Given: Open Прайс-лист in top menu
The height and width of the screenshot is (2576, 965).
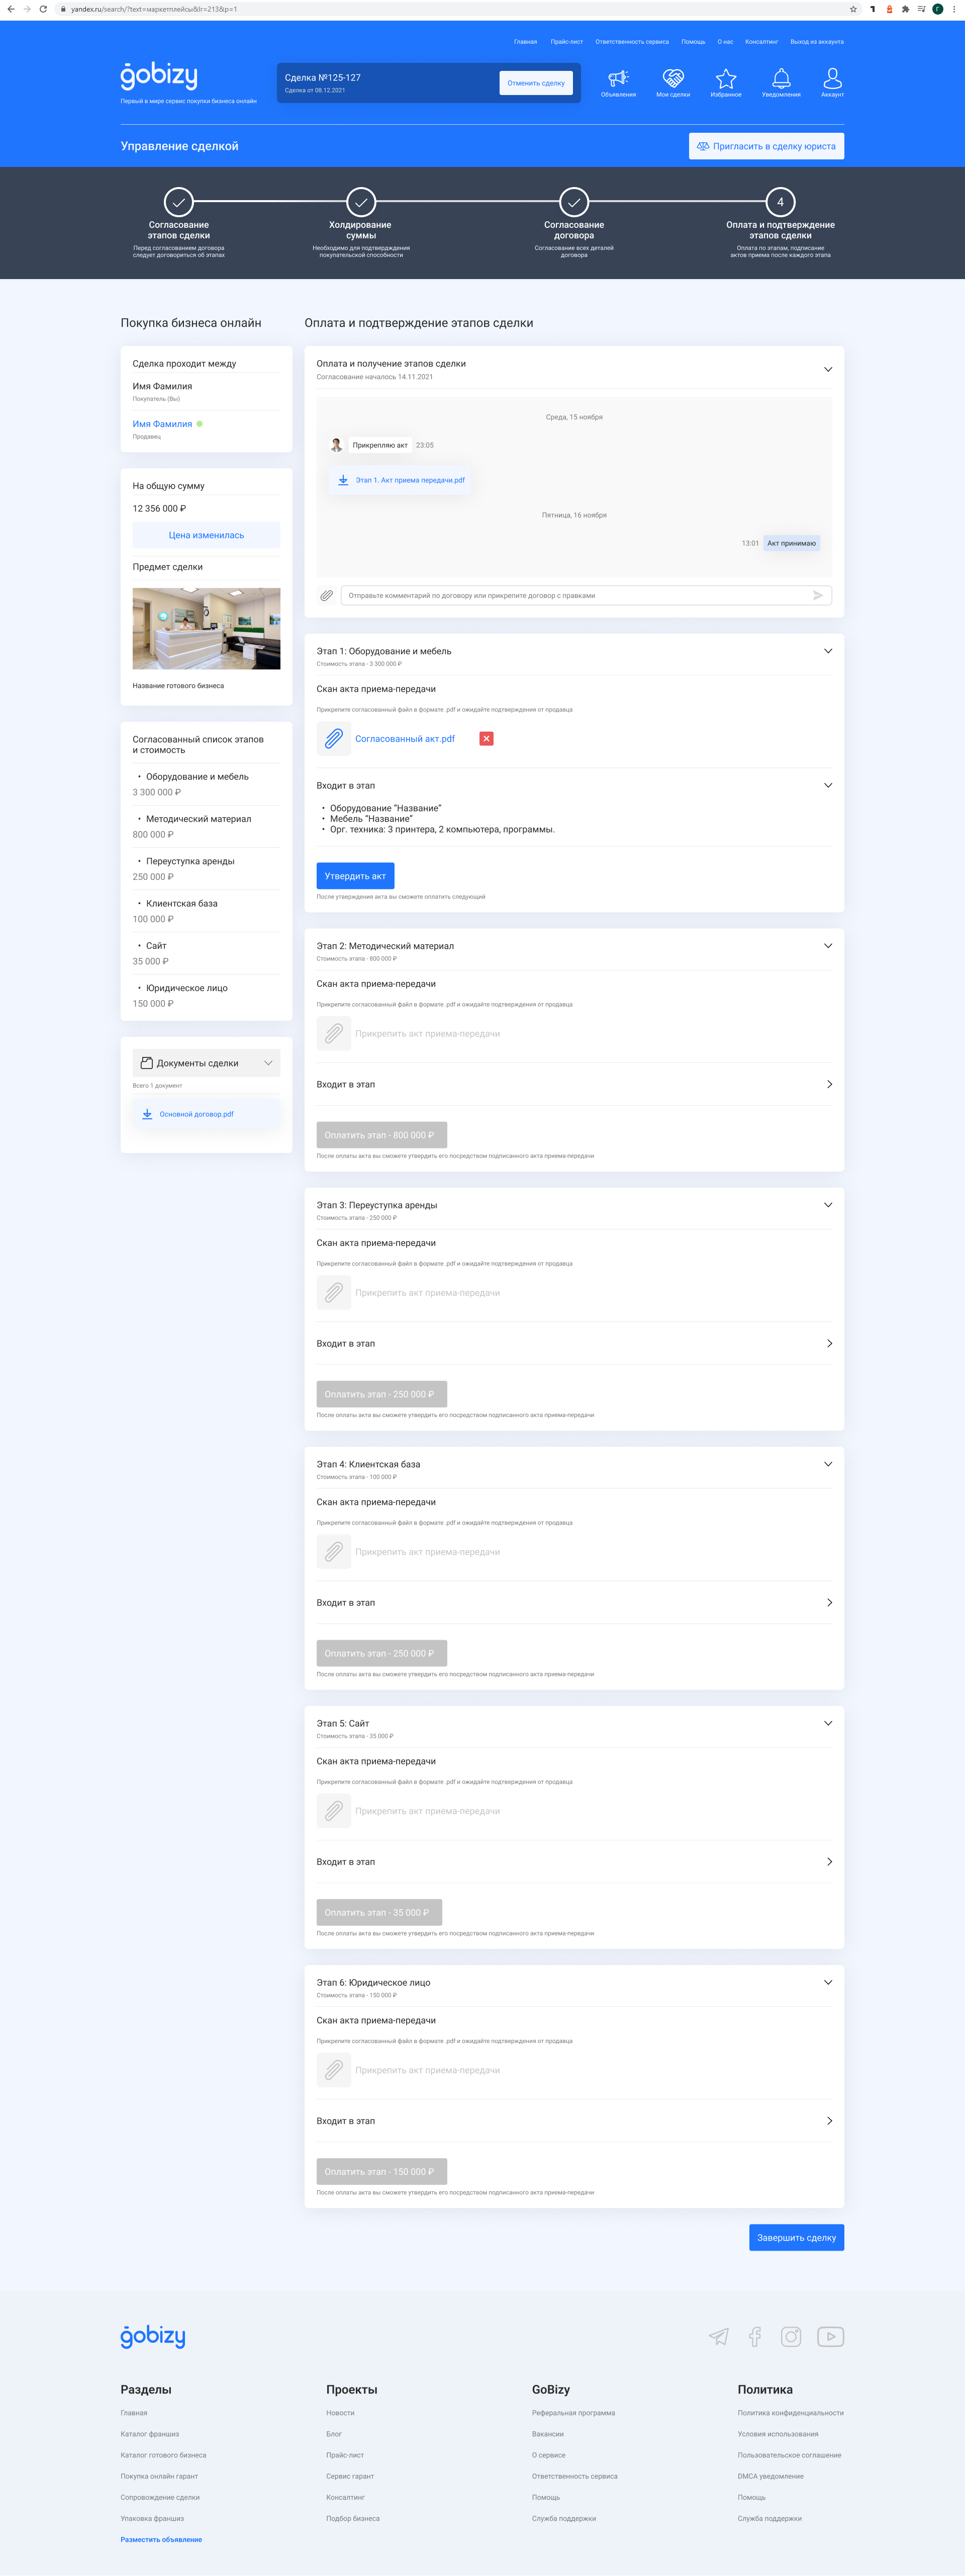Looking at the screenshot, I should [x=566, y=42].
